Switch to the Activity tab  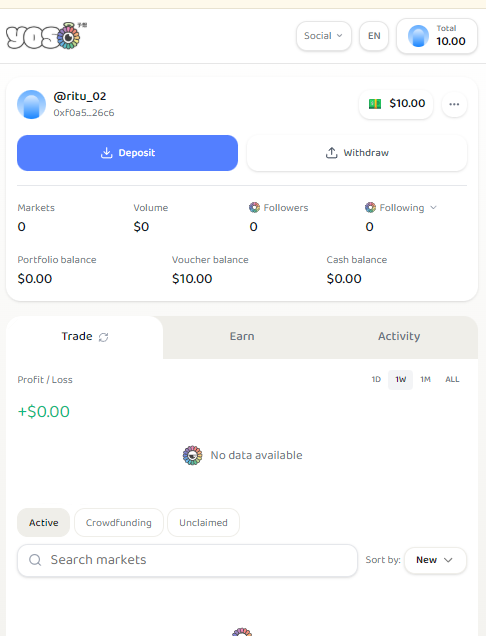coord(399,336)
